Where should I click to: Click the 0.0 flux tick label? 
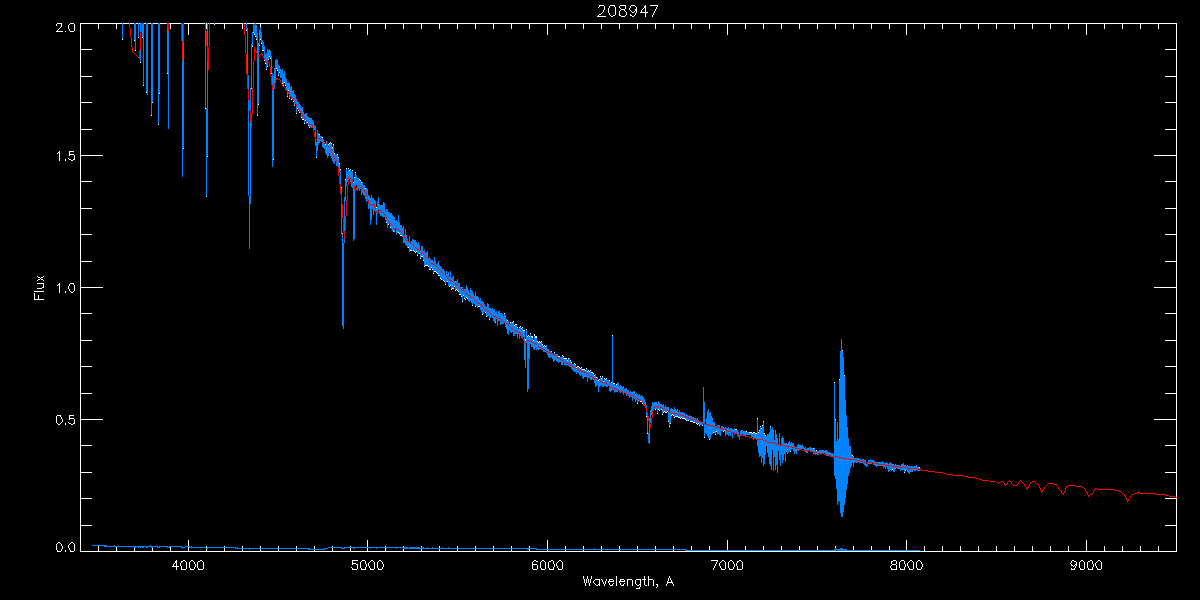click(64, 547)
